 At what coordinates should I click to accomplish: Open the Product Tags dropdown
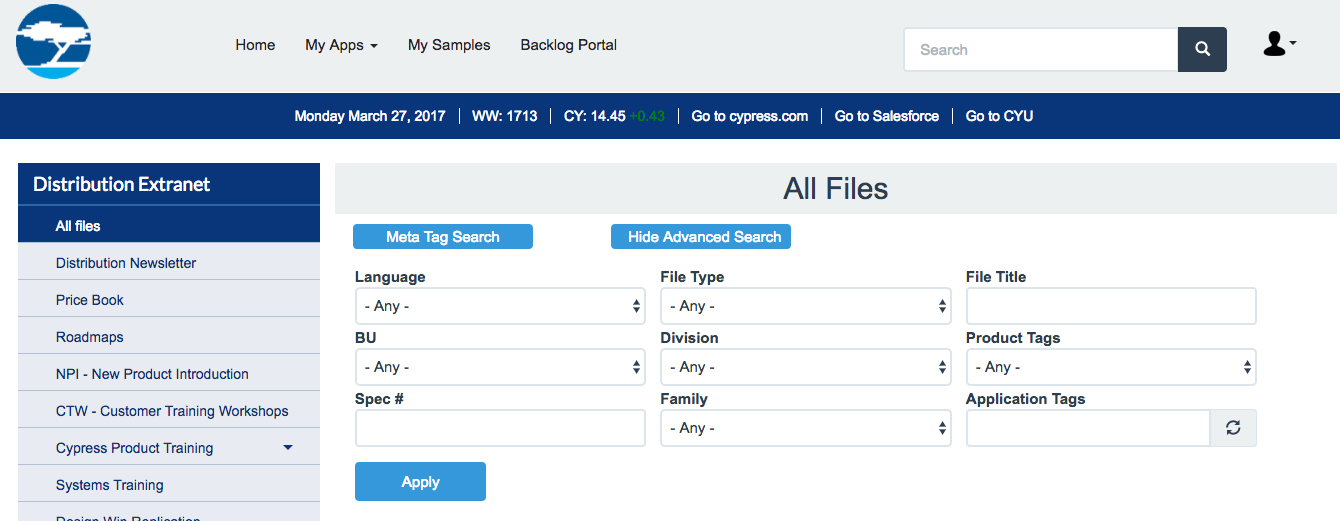1111,367
